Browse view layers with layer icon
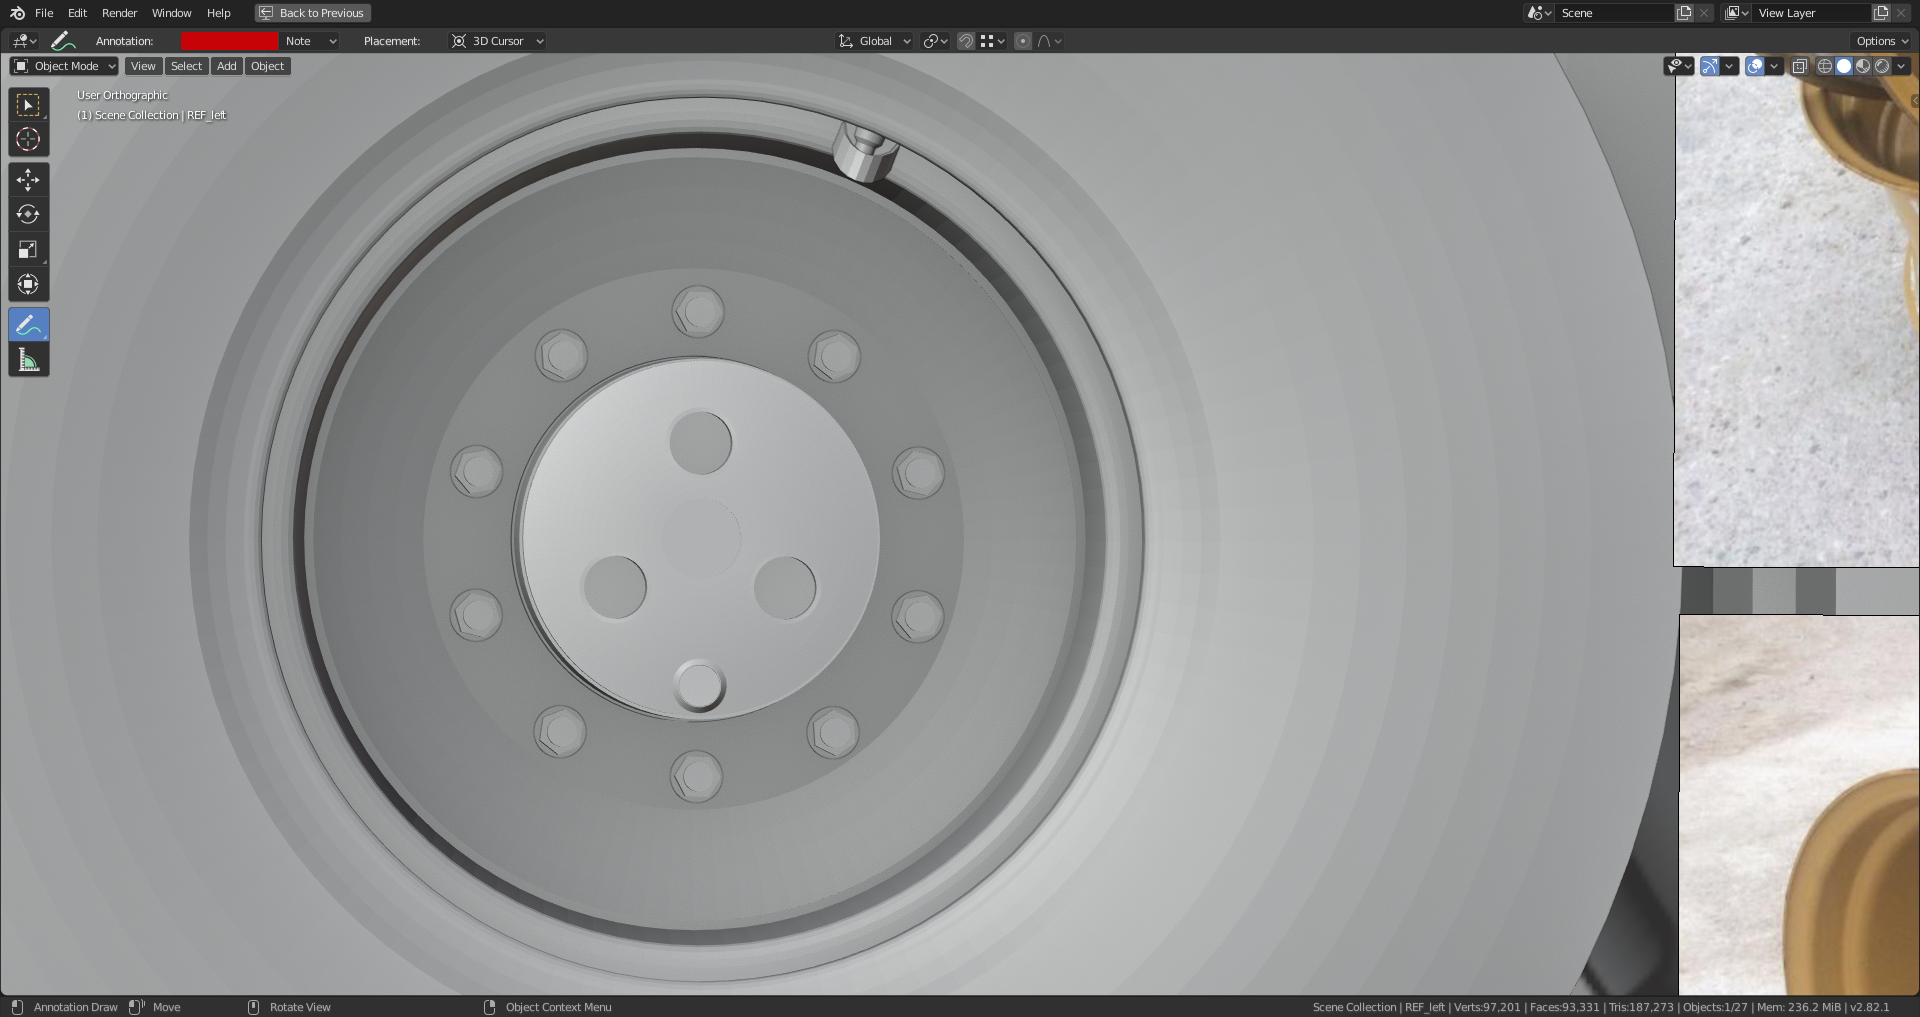The image size is (1920, 1017). pyautogui.click(x=1736, y=13)
